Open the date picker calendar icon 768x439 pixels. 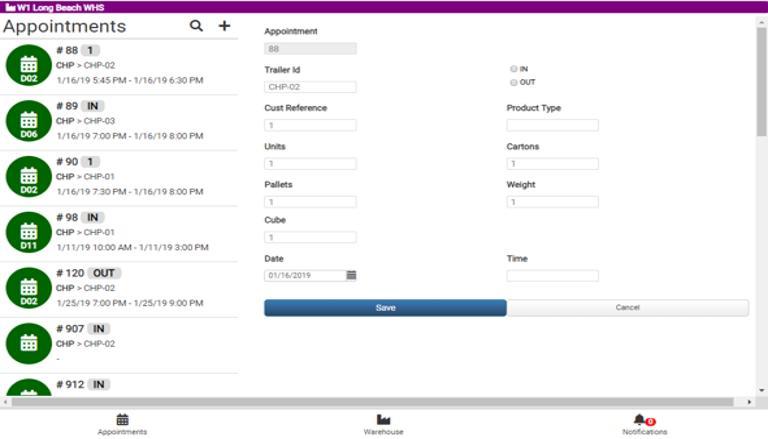pyautogui.click(x=351, y=275)
